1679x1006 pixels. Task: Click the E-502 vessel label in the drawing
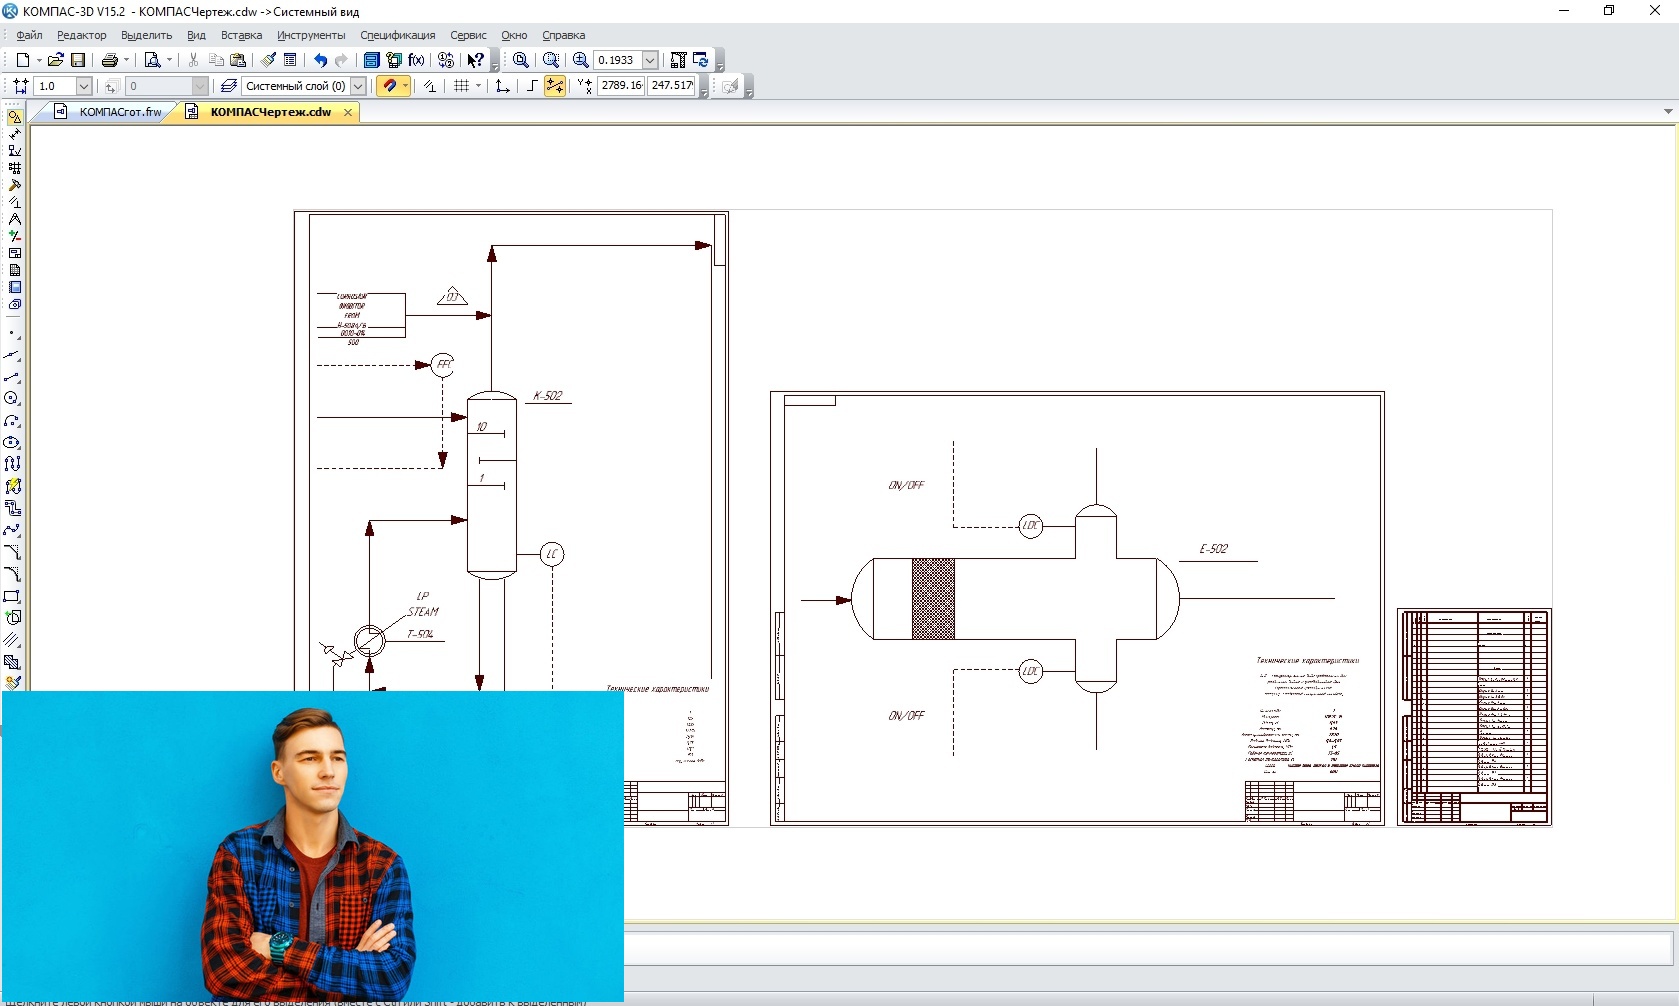pyautogui.click(x=1214, y=549)
